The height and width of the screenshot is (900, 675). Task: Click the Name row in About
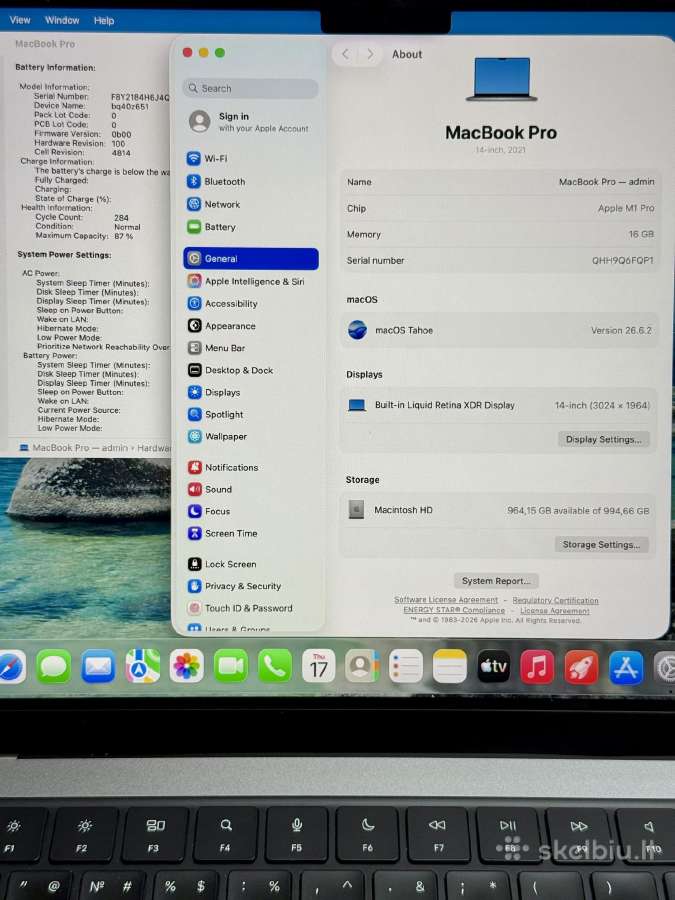click(x=500, y=182)
